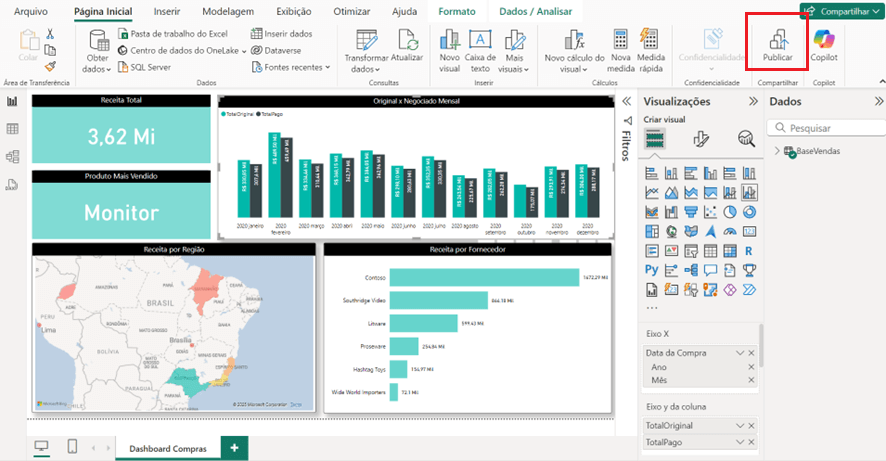The width and height of the screenshot is (886, 461).
Task: Click Inserir dados in ribbon
Action: (281, 34)
